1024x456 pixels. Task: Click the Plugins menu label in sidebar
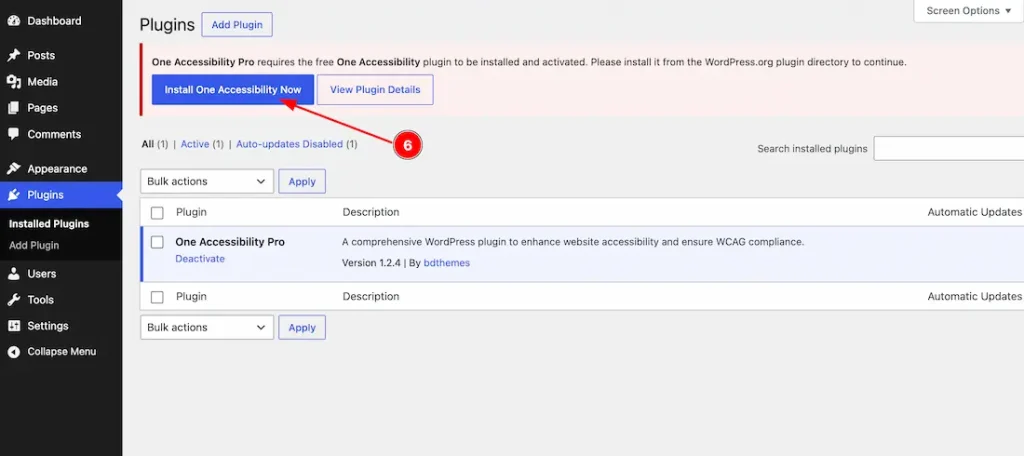pos(46,195)
